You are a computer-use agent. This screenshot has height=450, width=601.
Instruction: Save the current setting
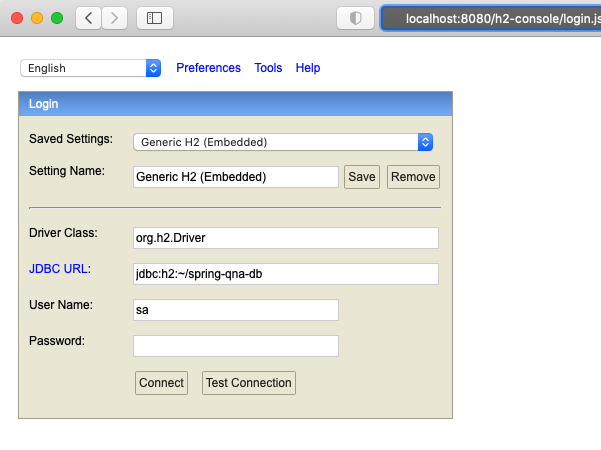(362, 177)
